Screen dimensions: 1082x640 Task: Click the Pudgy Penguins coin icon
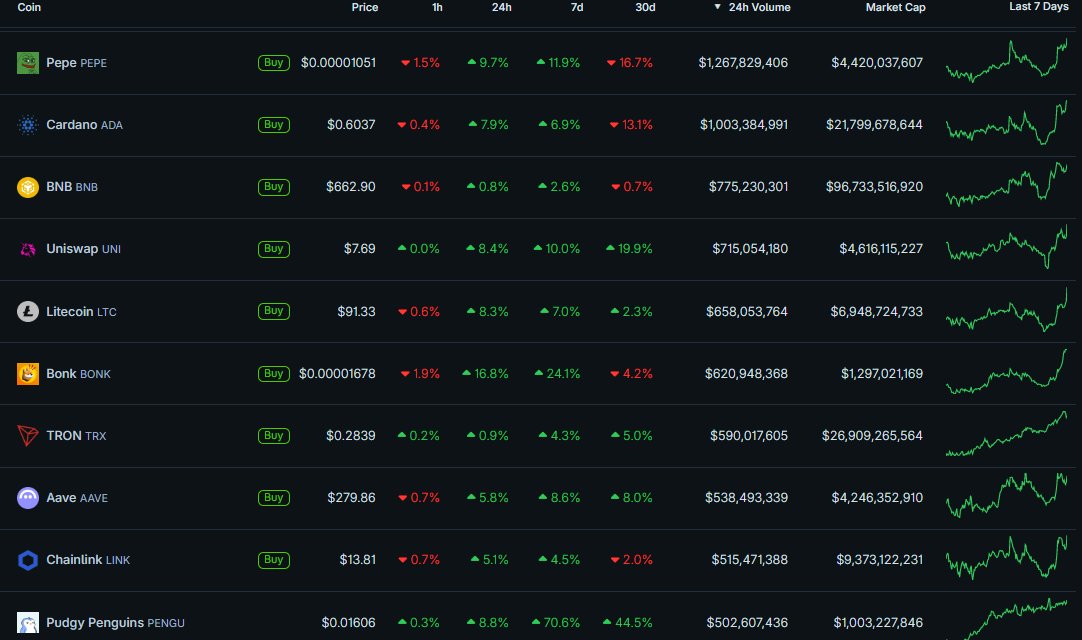coord(28,623)
